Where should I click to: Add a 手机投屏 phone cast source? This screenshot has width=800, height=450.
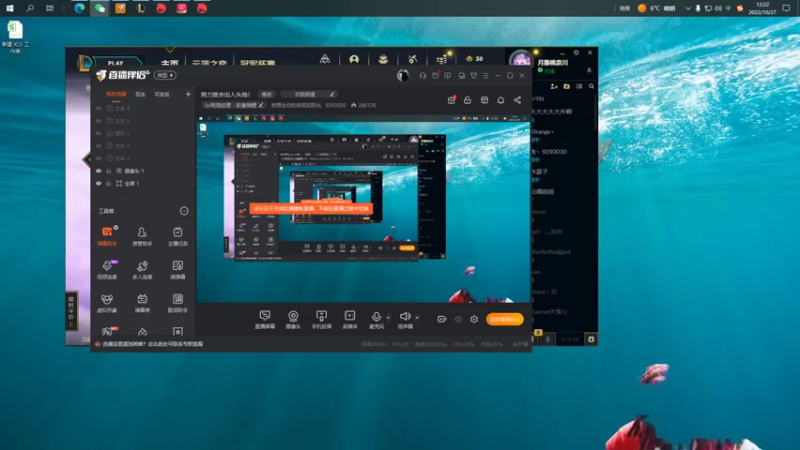pos(321,319)
